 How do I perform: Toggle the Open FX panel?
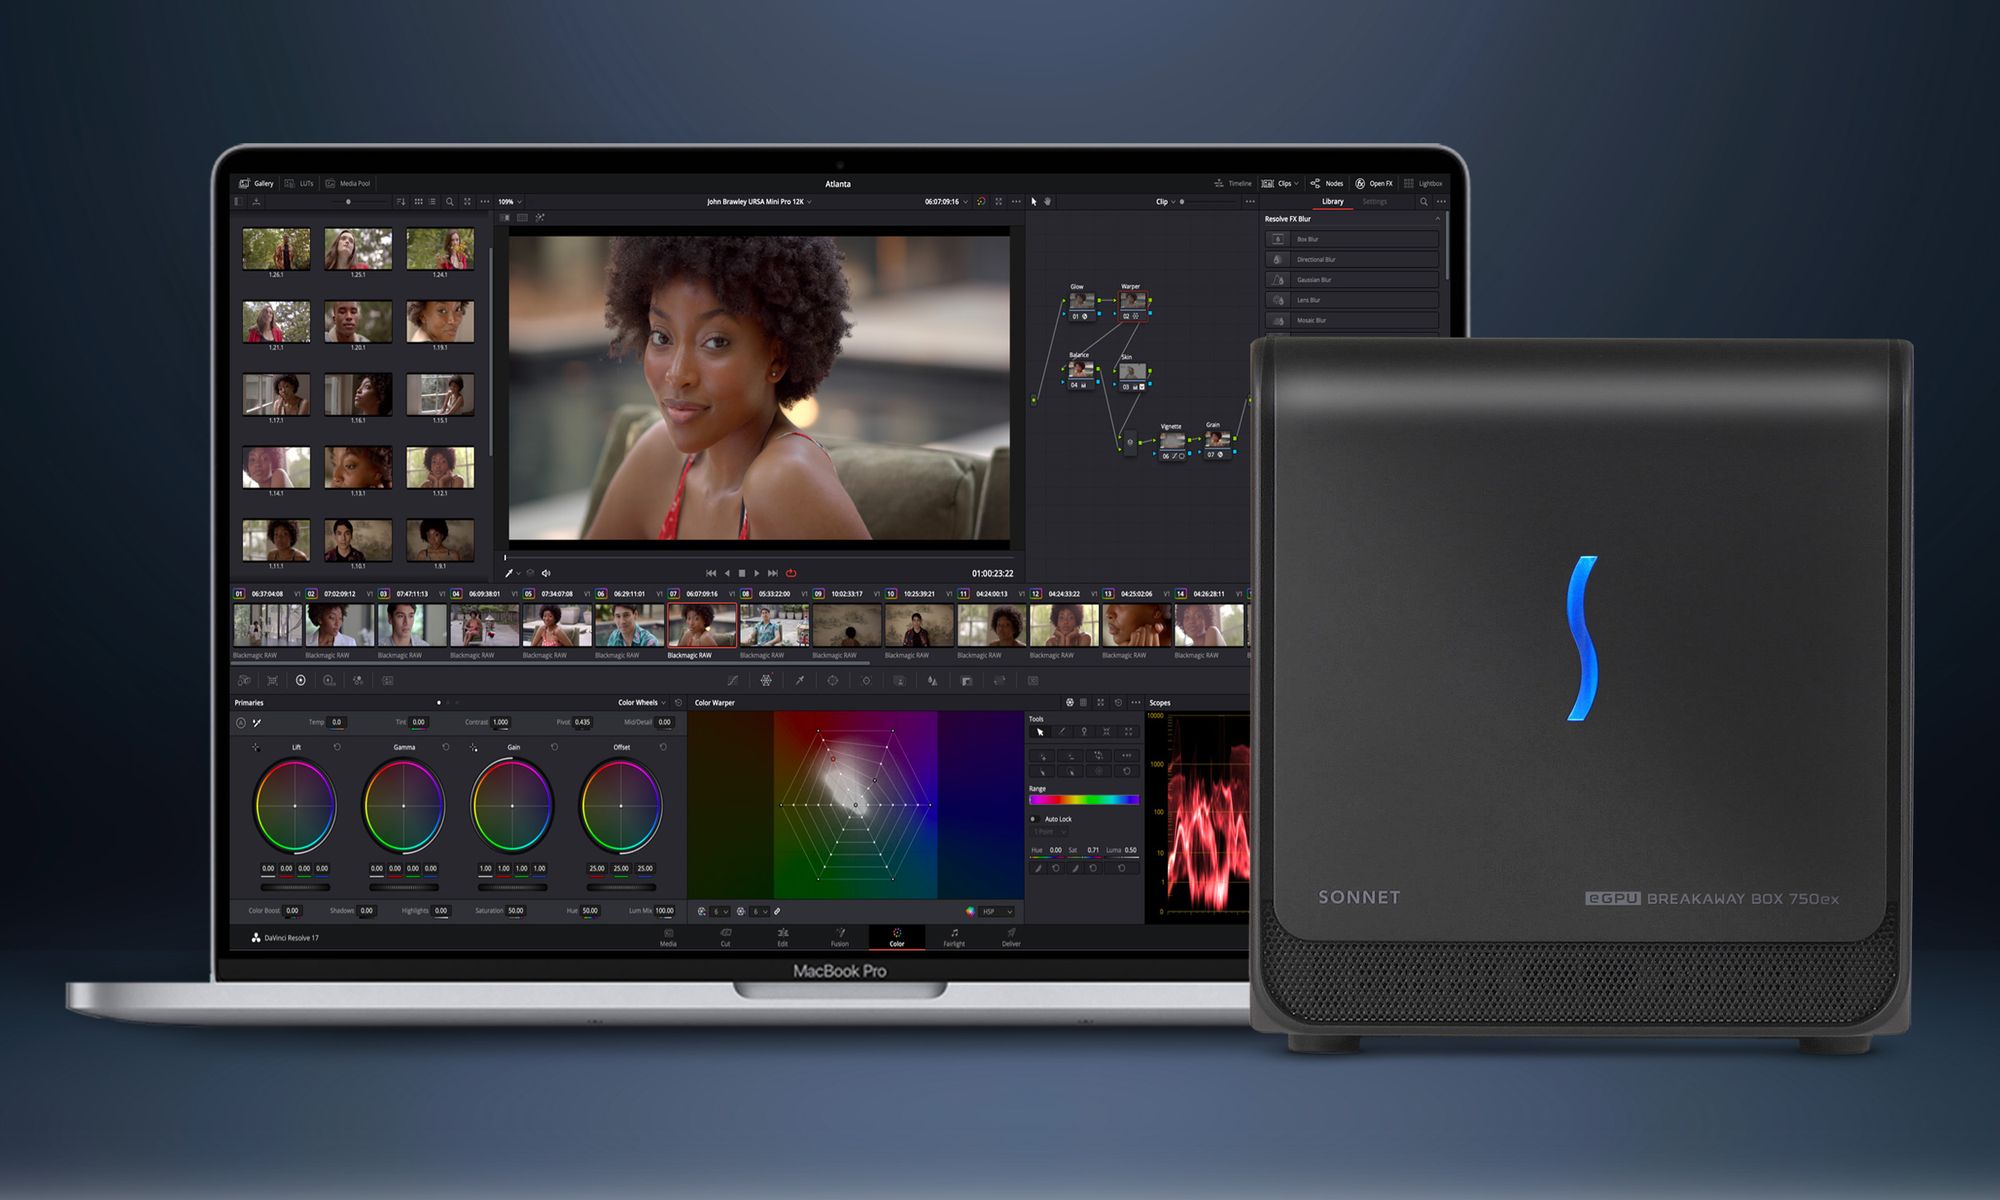click(1374, 183)
